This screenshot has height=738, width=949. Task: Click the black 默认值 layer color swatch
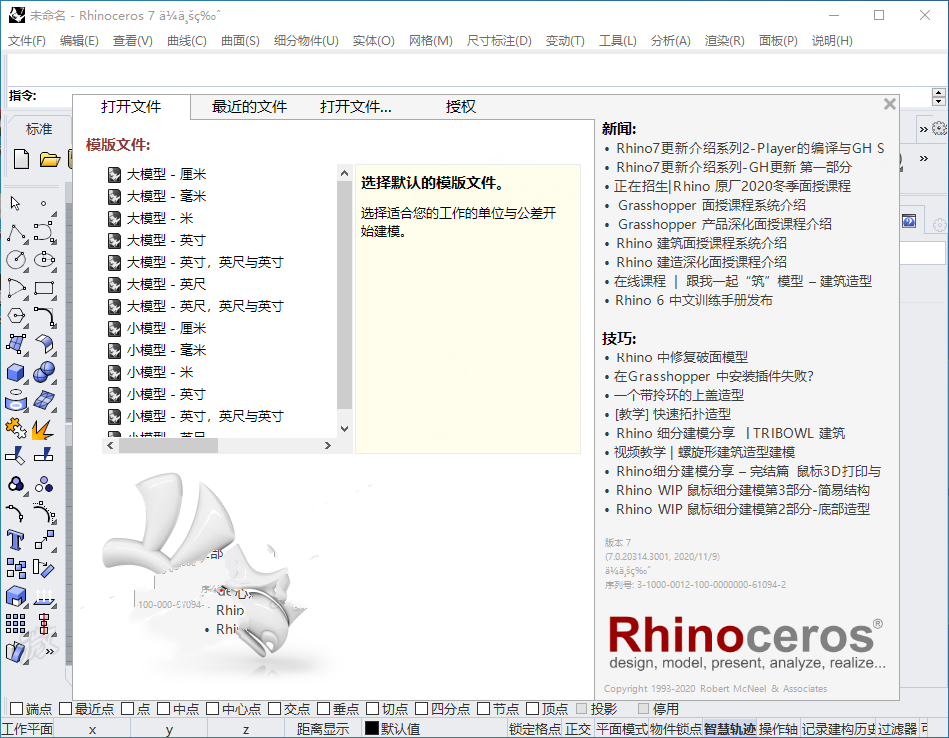(x=372, y=728)
